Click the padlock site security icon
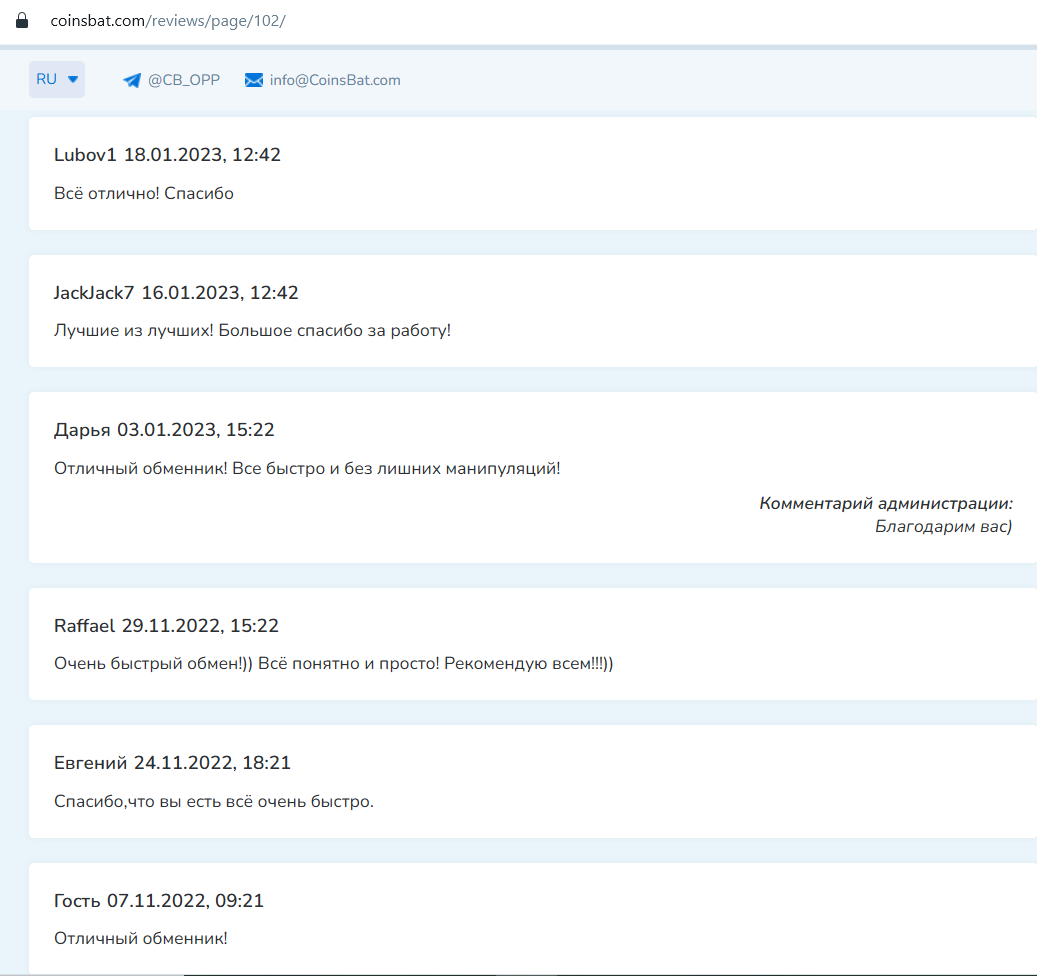Screen dimensions: 1037x976 tap(22, 20)
